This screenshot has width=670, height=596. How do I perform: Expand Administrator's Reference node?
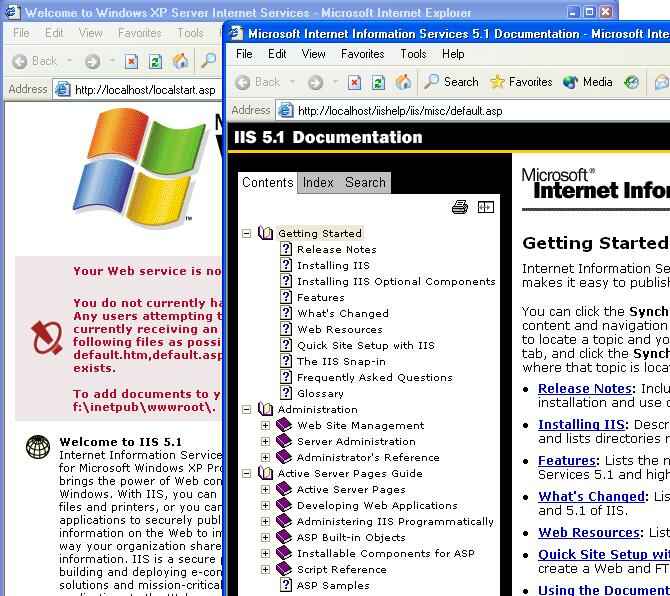pyautogui.click(x=265, y=458)
